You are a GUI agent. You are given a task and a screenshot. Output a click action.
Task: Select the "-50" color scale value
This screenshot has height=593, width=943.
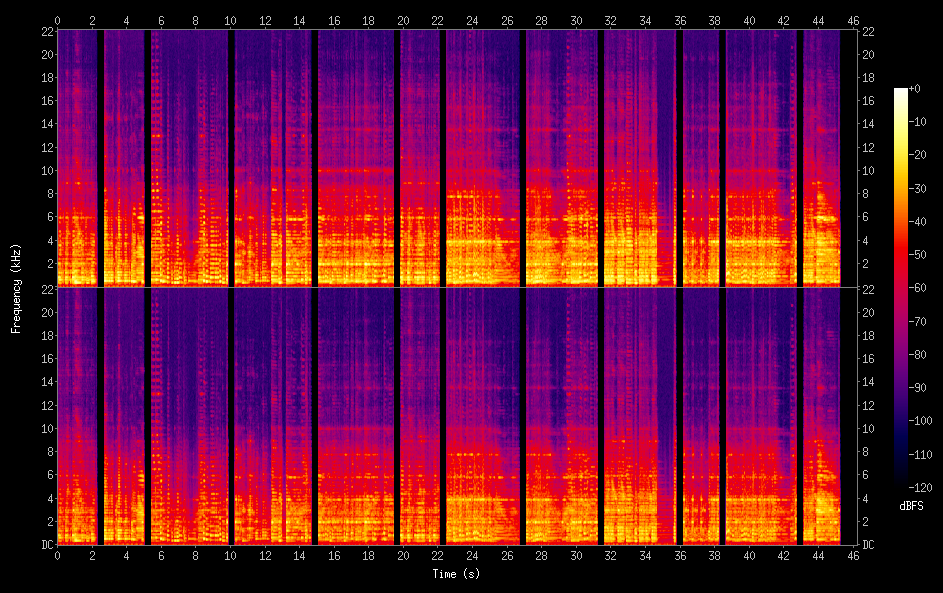pos(918,254)
